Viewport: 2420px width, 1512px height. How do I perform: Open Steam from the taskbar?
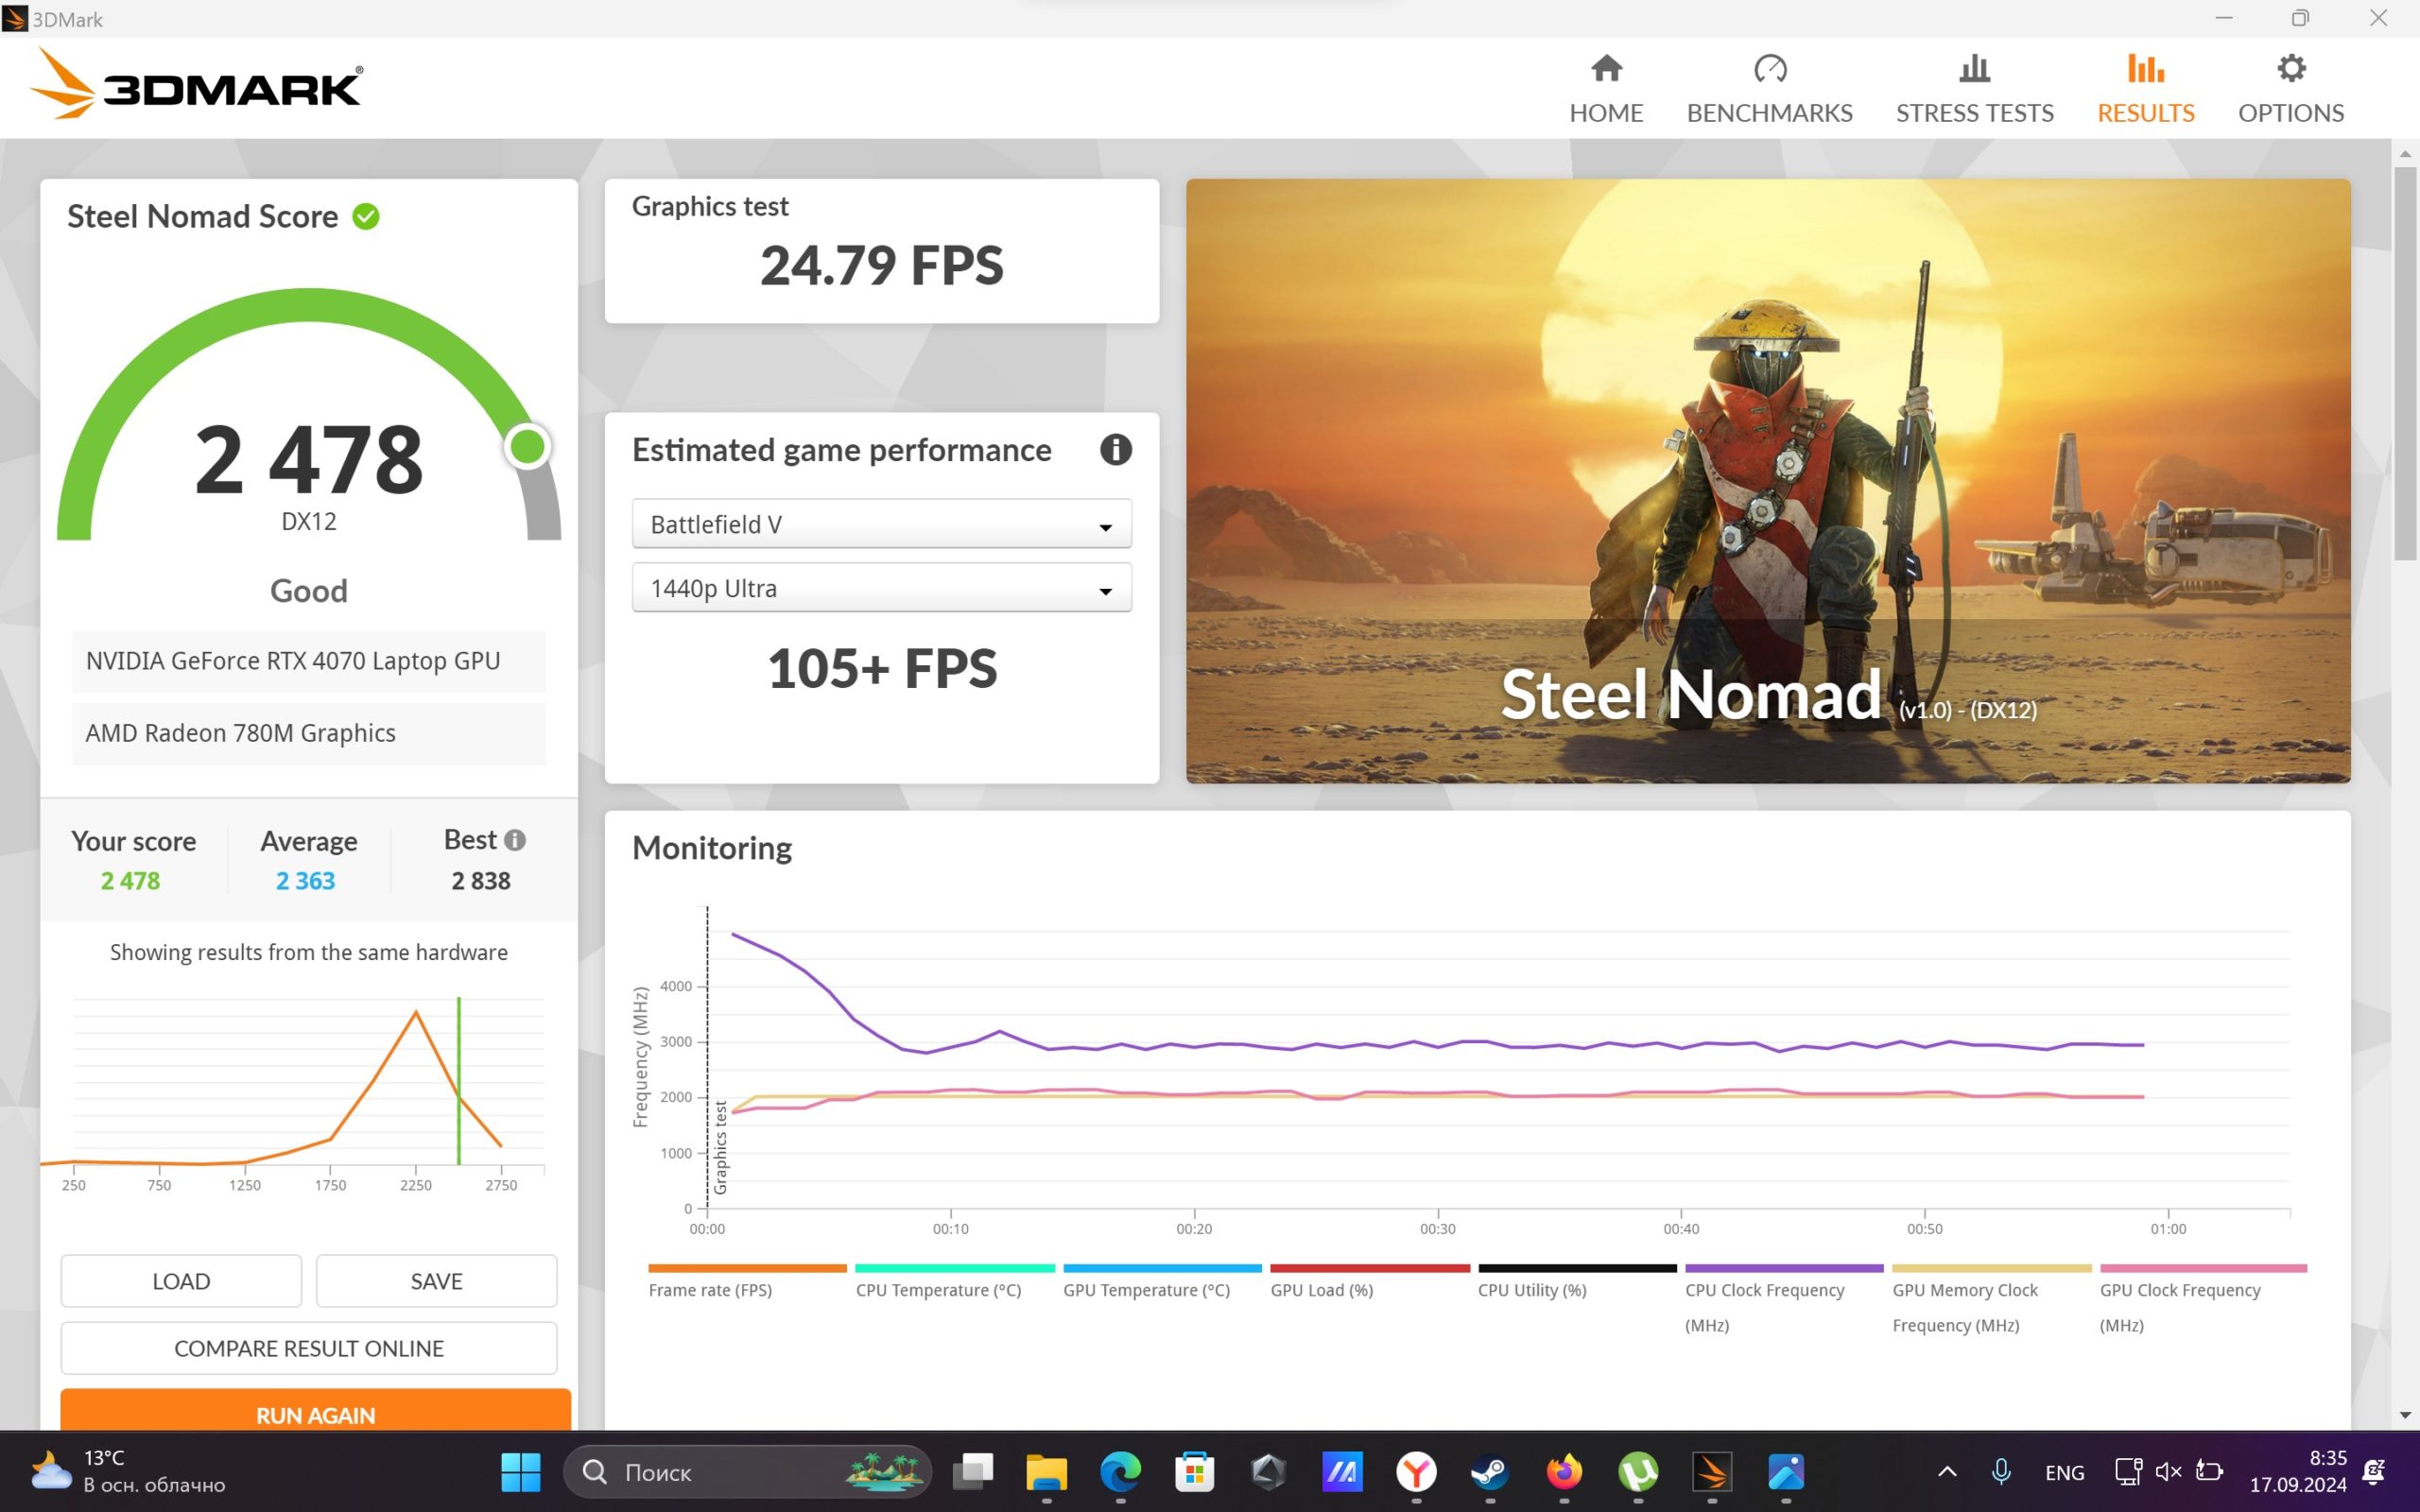[1490, 1472]
